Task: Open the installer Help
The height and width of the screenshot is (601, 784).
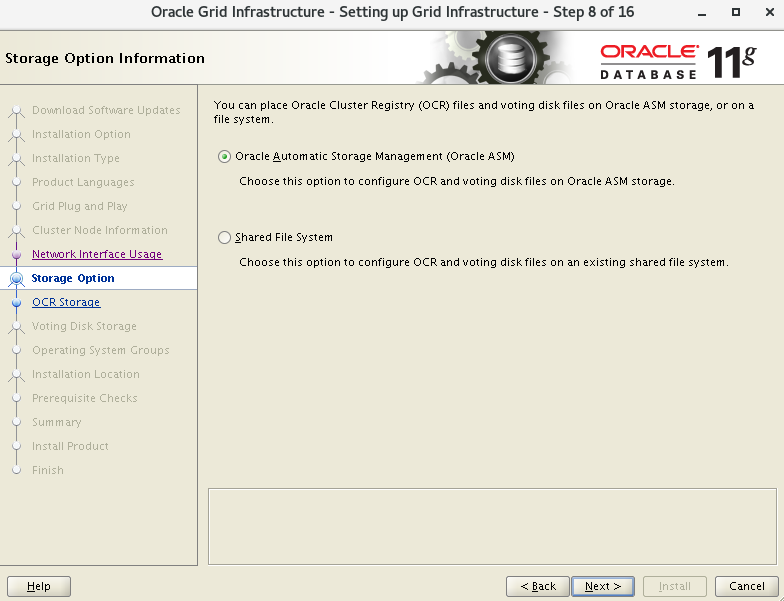Action: (39, 586)
